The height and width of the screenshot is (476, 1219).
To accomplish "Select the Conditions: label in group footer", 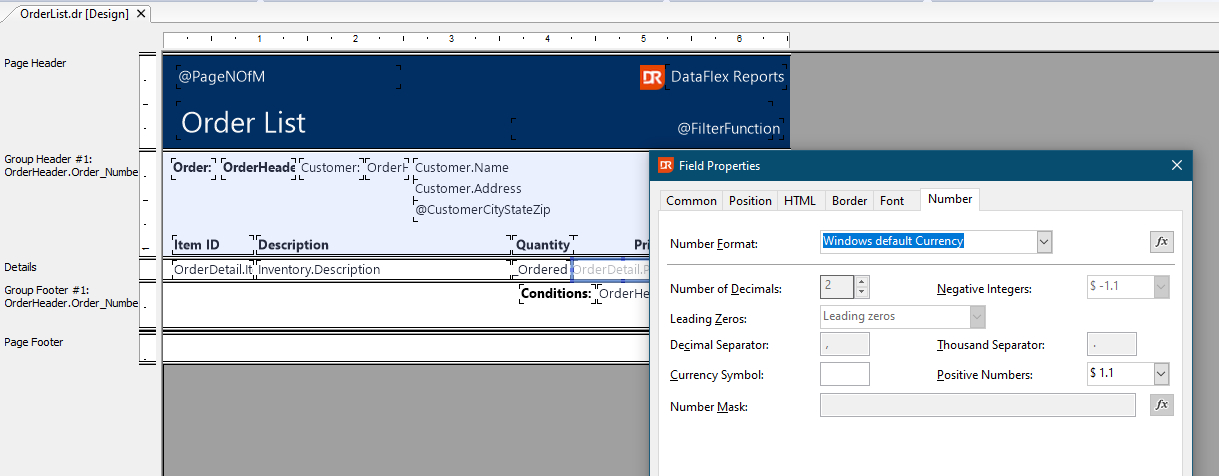I will 556,294.
